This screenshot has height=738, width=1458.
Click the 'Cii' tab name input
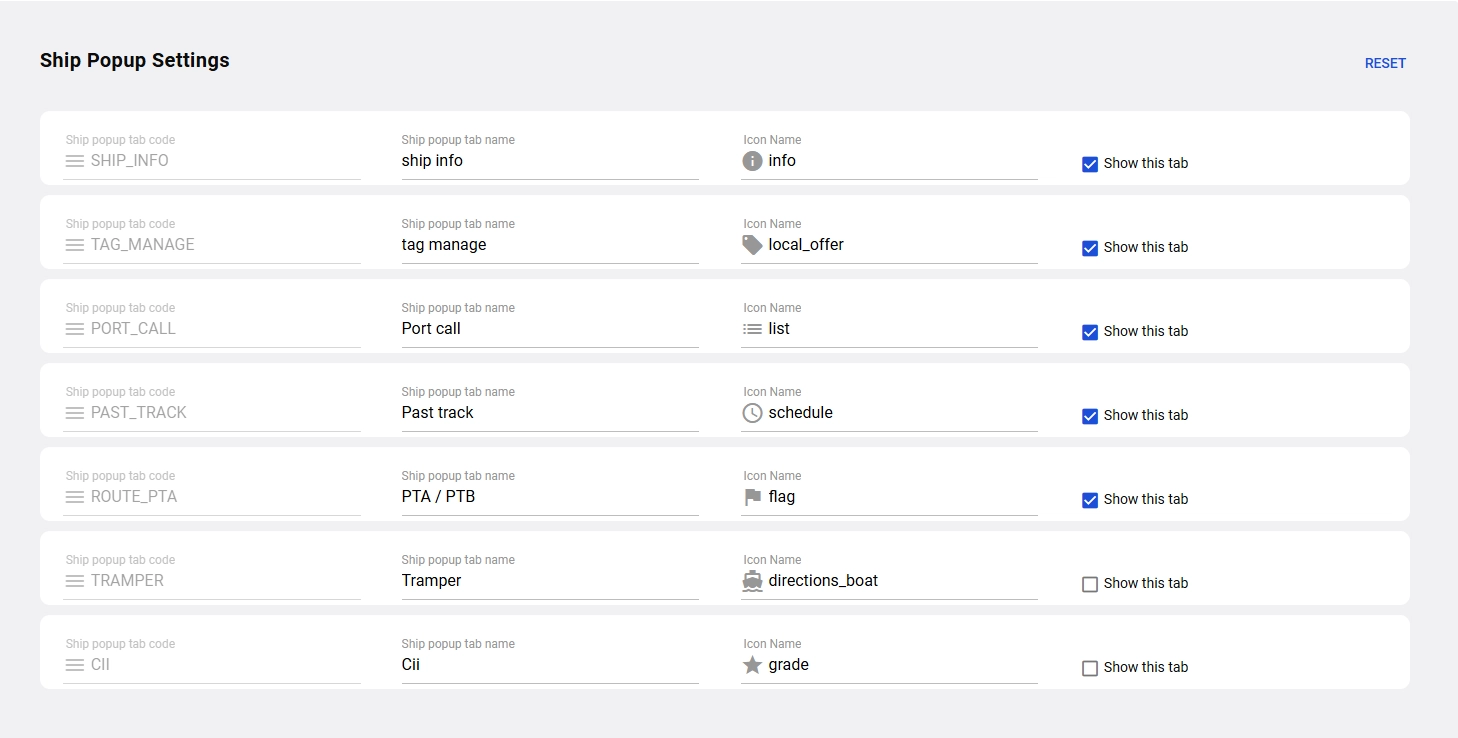coord(548,665)
